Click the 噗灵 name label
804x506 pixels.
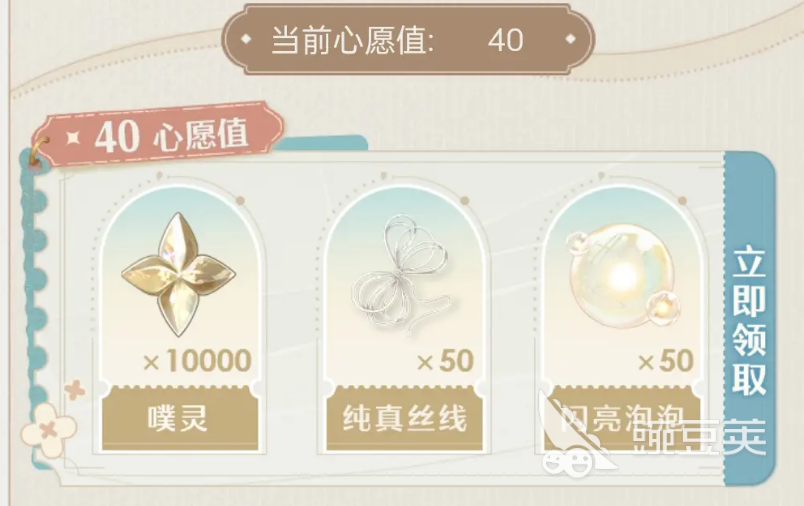coord(178,418)
